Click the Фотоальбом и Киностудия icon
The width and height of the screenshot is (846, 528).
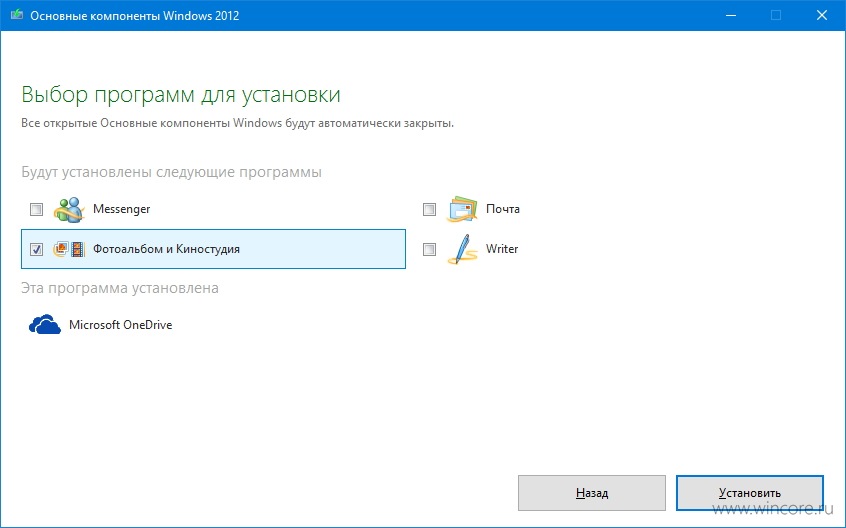[x=69, y=249]
